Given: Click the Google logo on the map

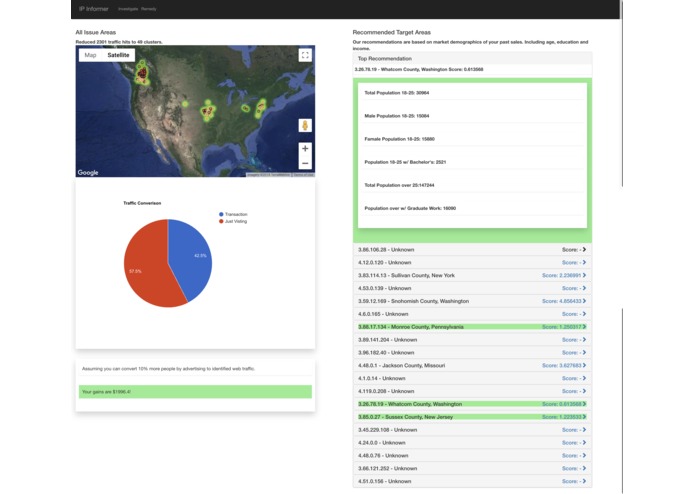Looking at the screenshot, I should point(88,172).
